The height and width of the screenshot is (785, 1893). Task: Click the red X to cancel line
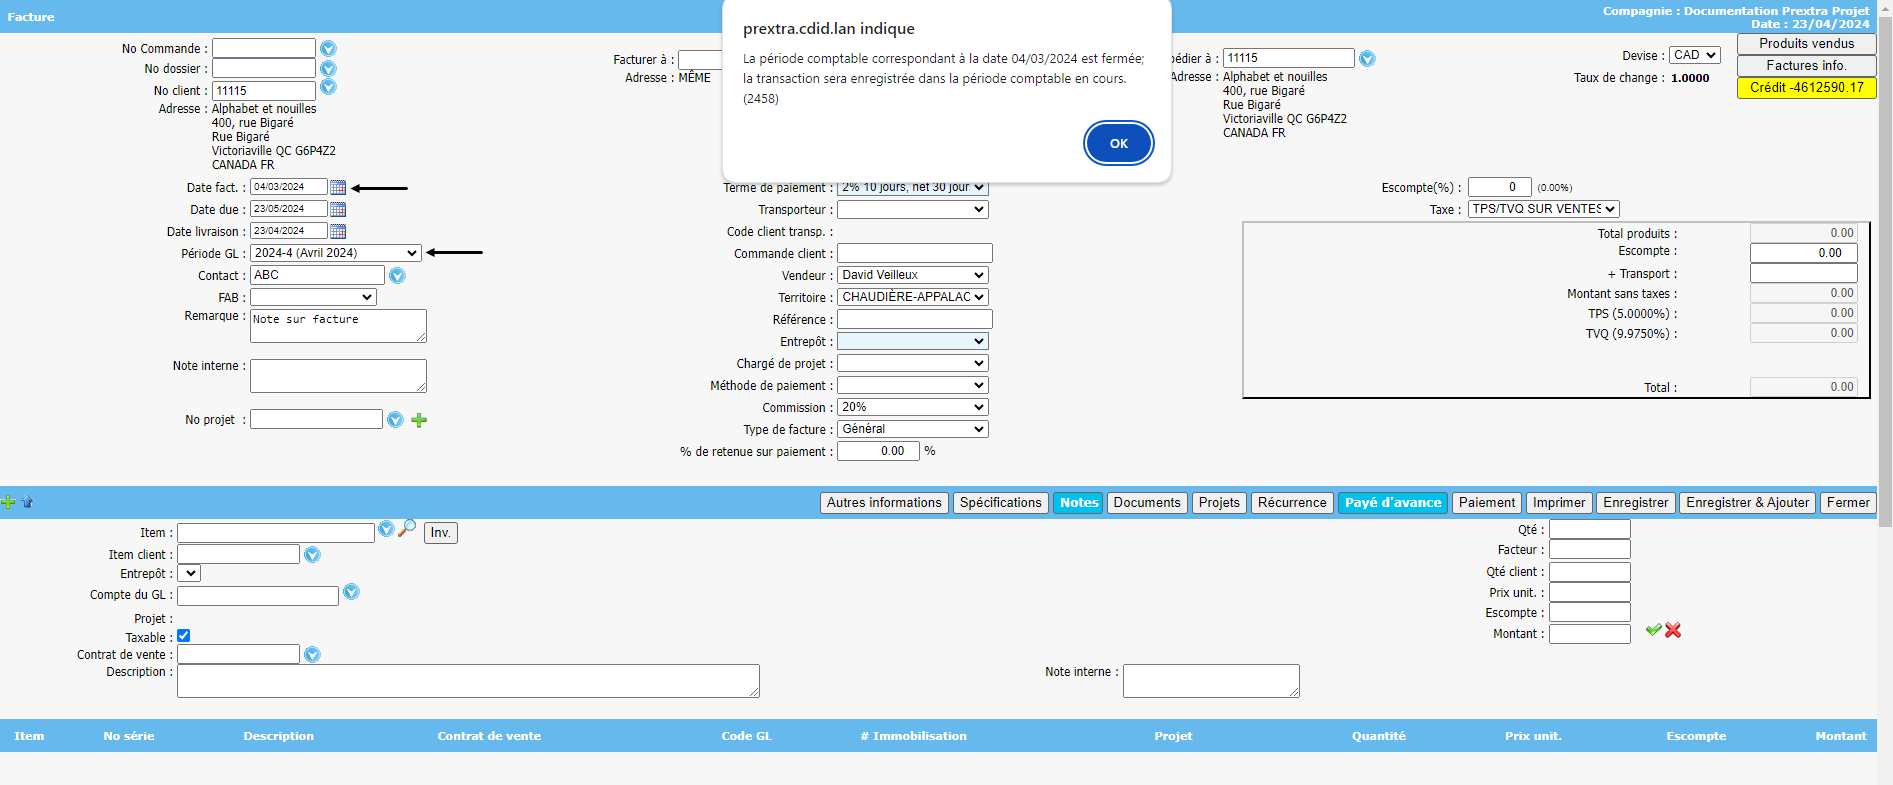point(1673,630)
